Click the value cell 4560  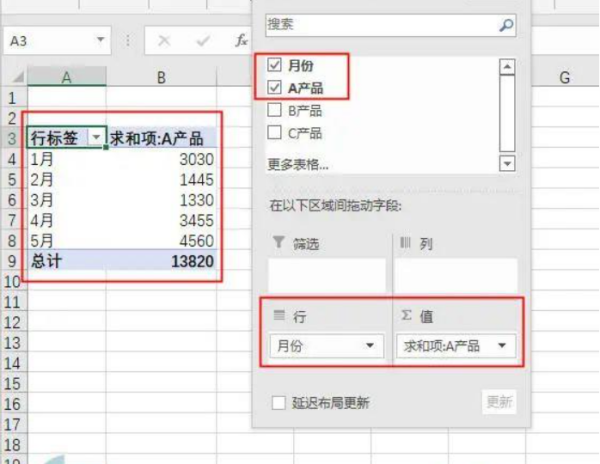point(161,241)
